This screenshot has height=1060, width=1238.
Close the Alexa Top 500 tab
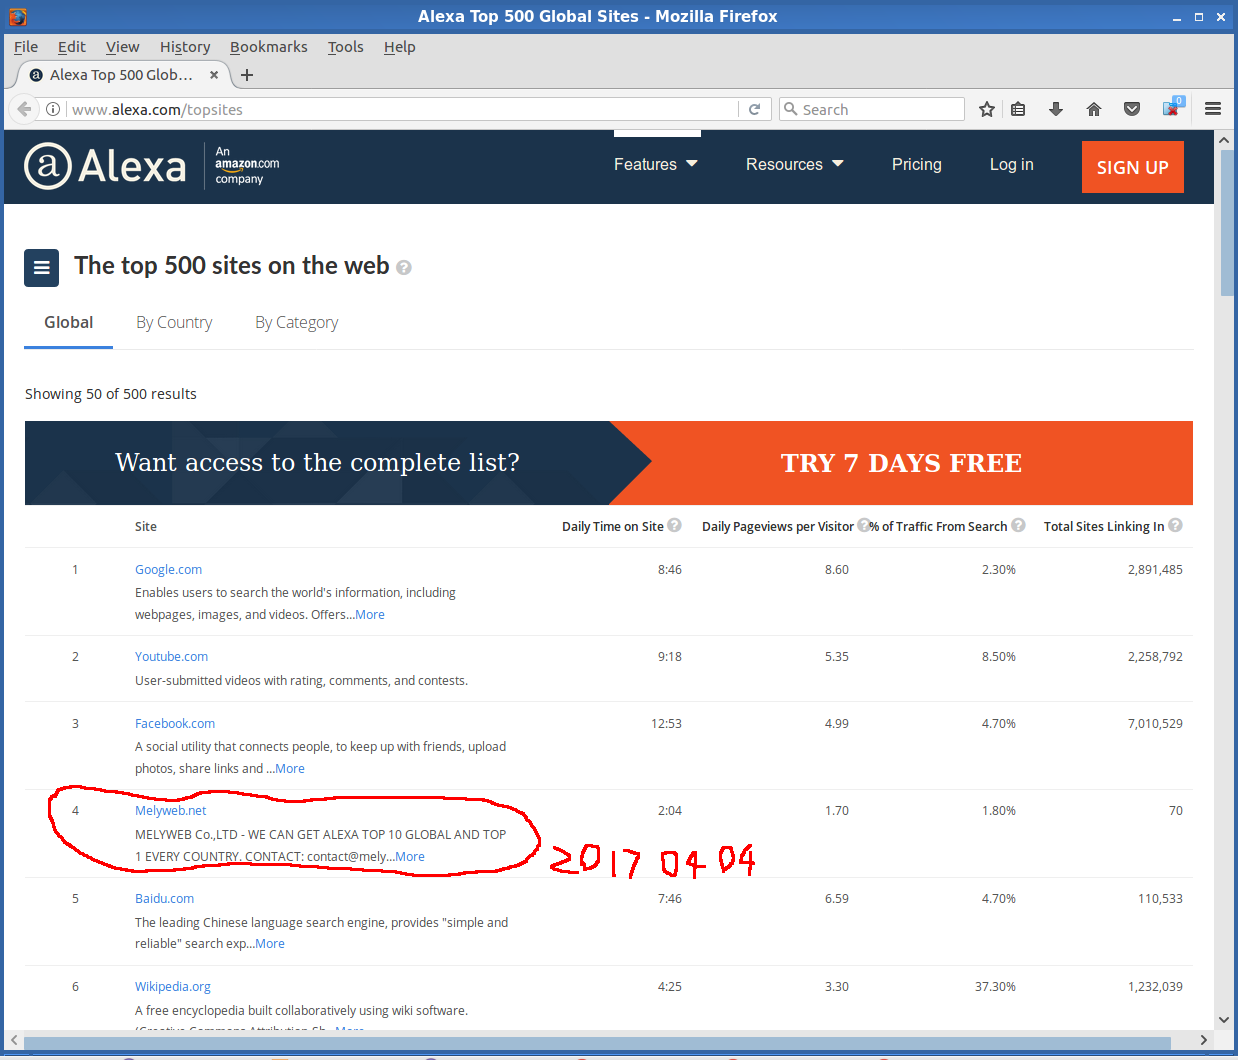(214, 75)
